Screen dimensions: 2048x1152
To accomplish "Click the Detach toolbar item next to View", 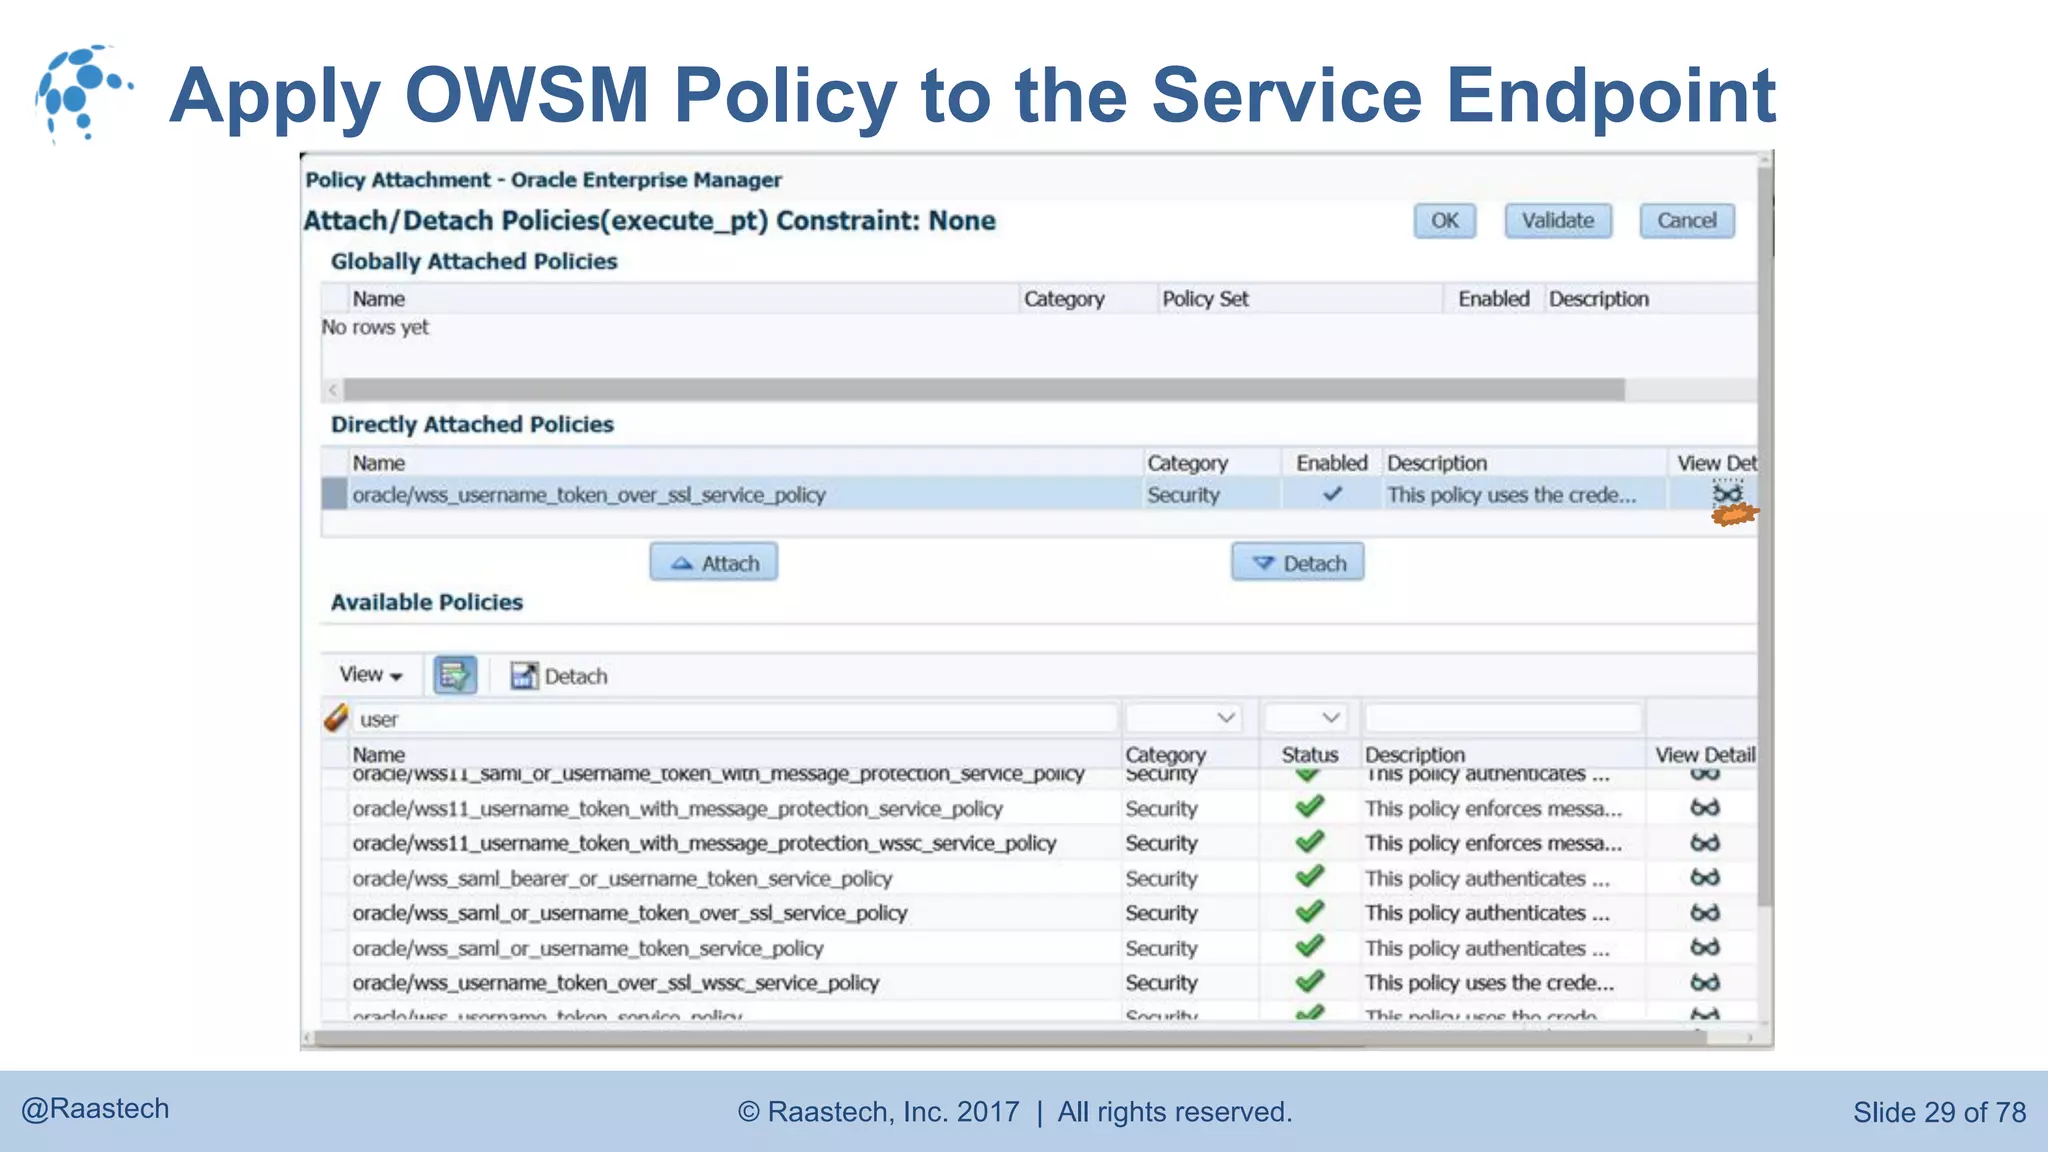I will tap(559, 676).
